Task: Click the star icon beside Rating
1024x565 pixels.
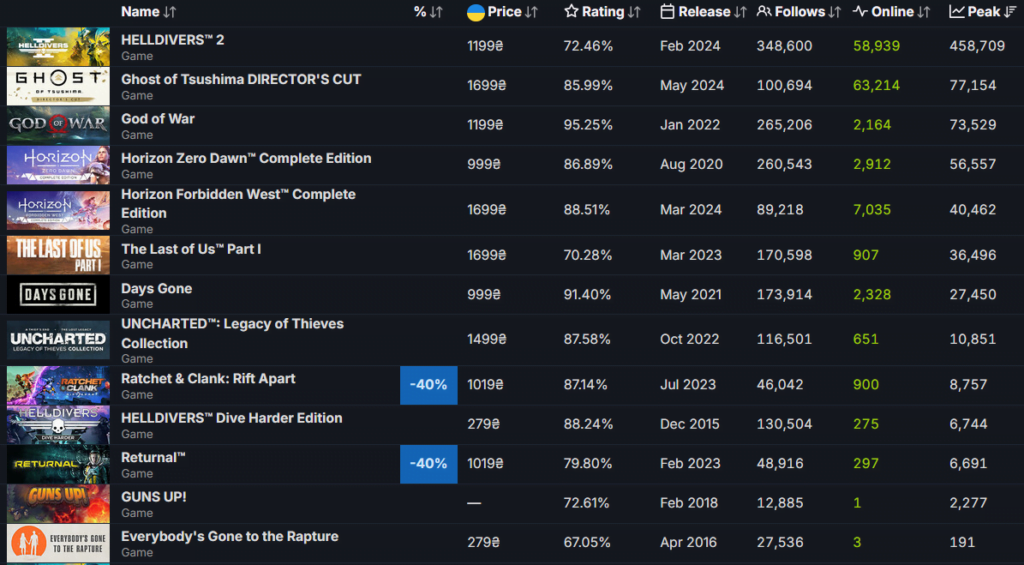Action: [x=571, y=12]
